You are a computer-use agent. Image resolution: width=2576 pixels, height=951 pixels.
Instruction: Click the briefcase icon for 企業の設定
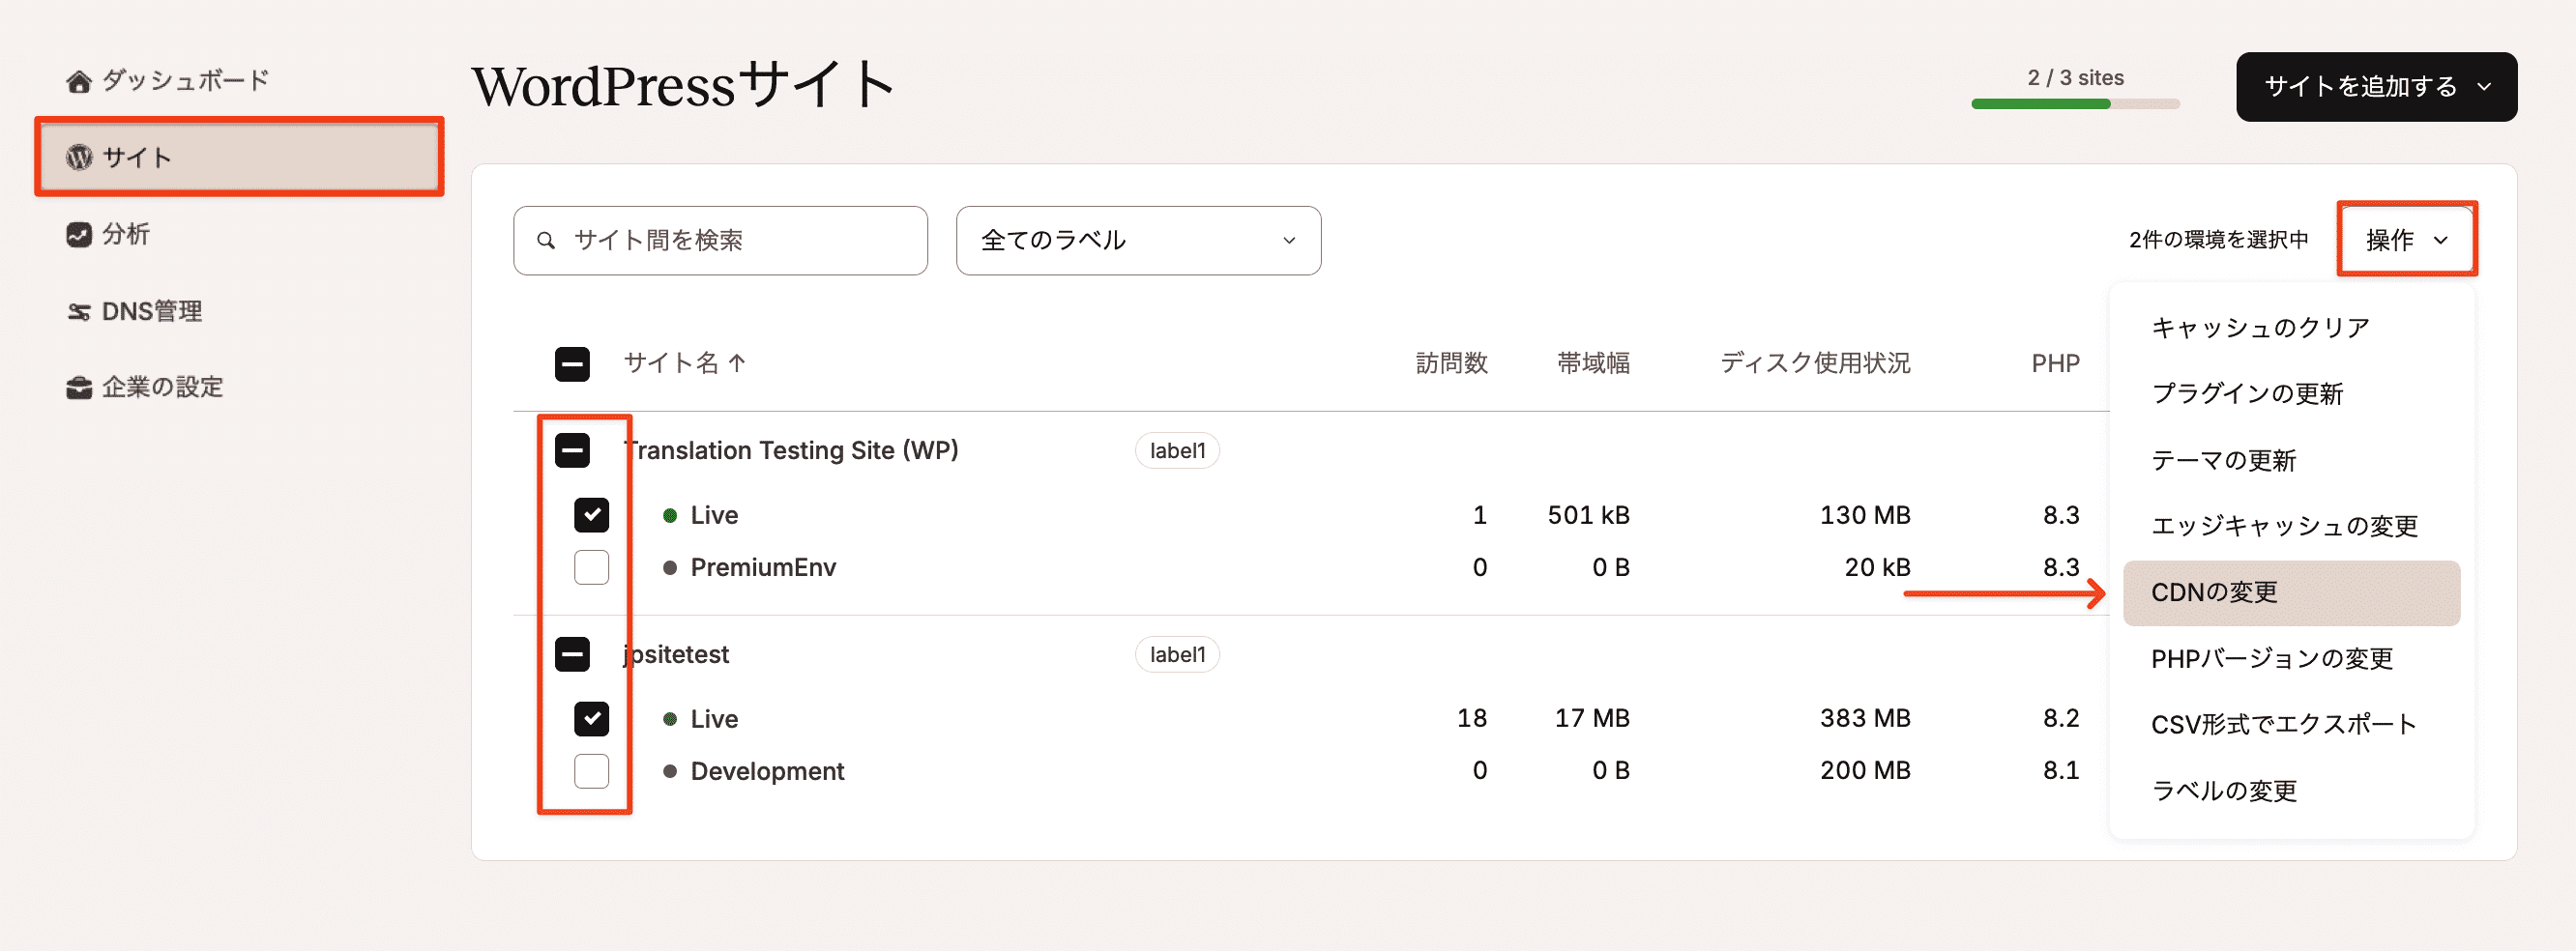pyautogui.click(x=79, y=388)
